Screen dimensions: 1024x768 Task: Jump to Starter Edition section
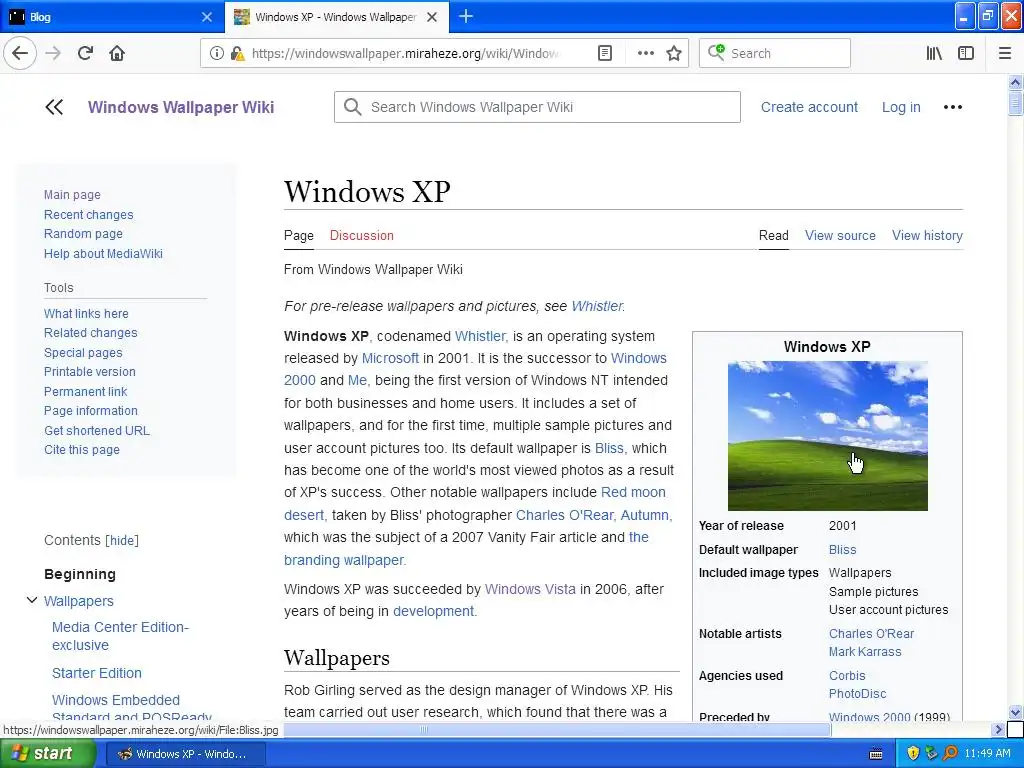click(97, 673)
